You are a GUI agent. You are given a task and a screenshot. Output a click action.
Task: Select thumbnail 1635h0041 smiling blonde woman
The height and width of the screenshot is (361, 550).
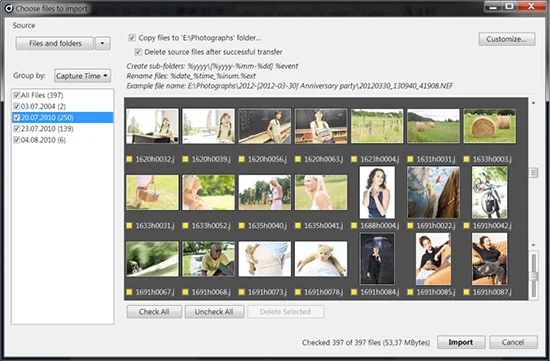click(x=321, y=193)
